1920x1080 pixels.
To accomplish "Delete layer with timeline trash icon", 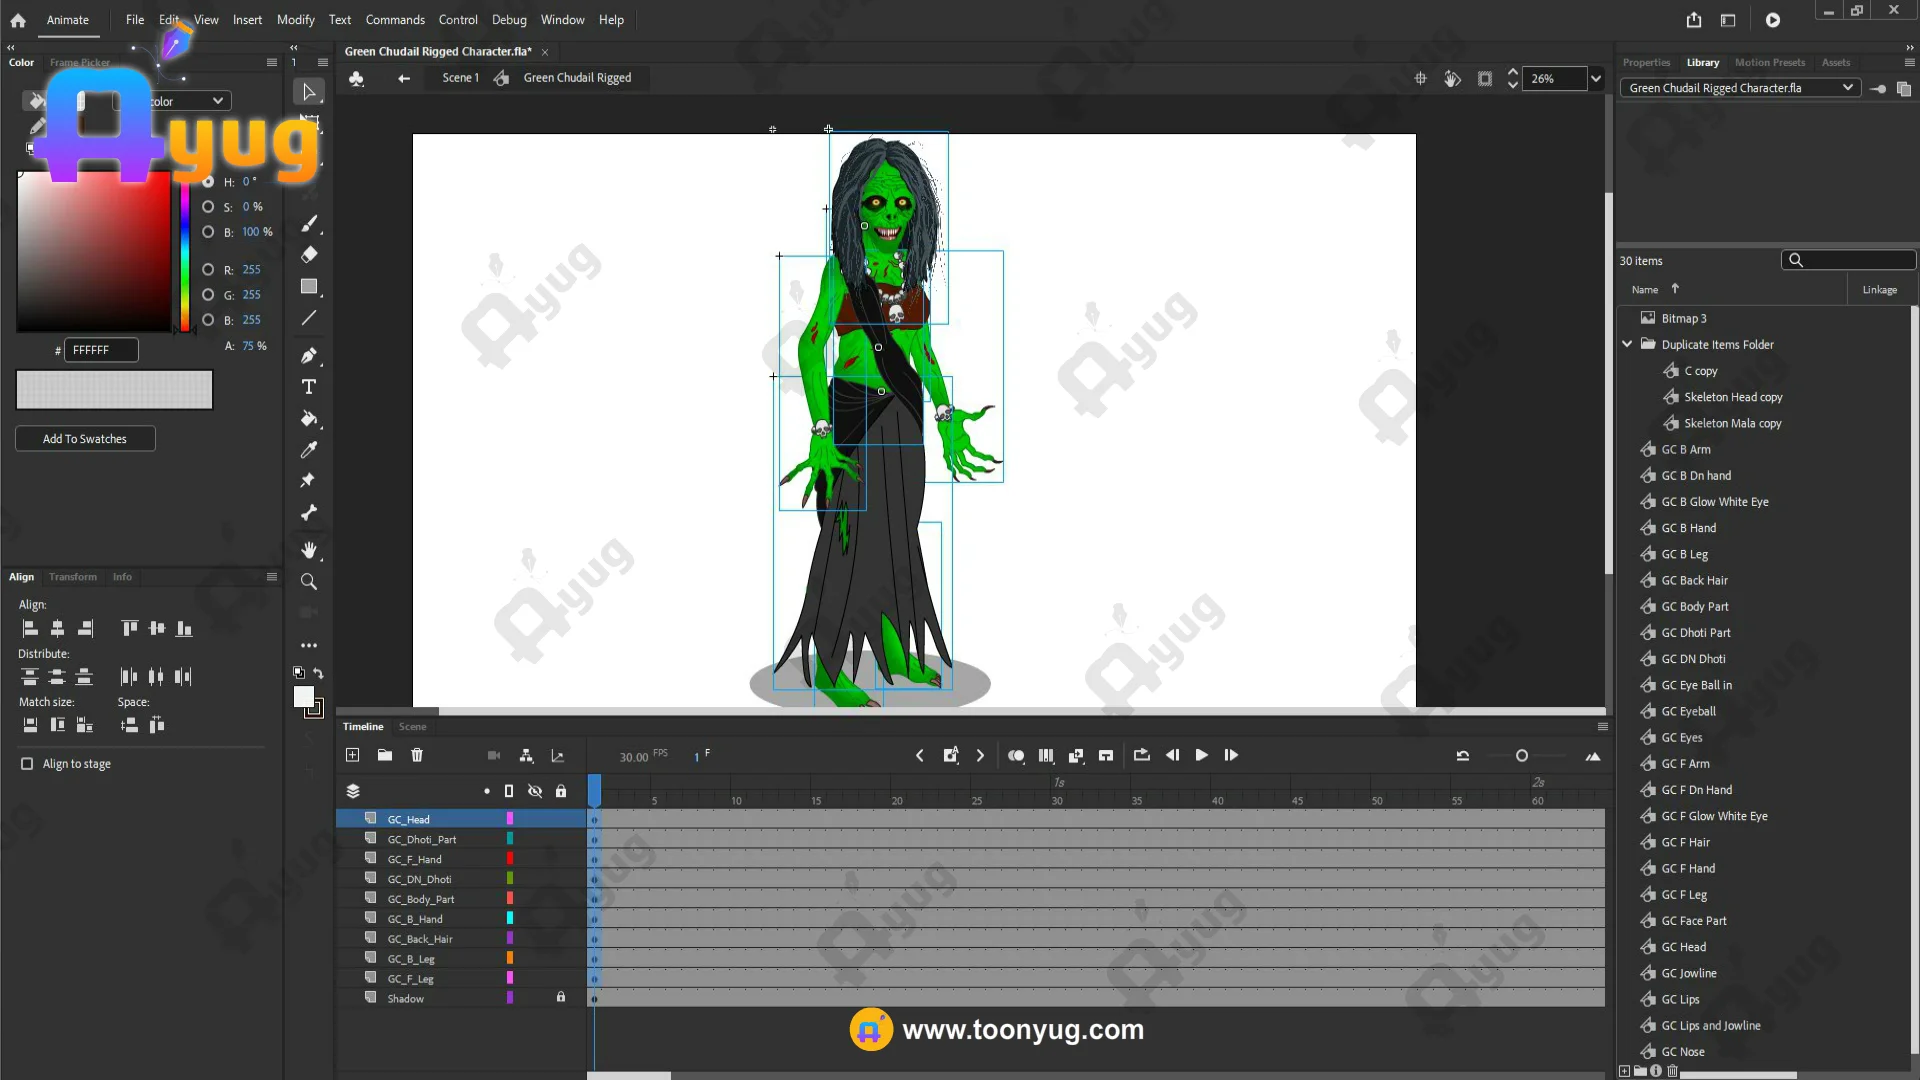I will 417,755.
